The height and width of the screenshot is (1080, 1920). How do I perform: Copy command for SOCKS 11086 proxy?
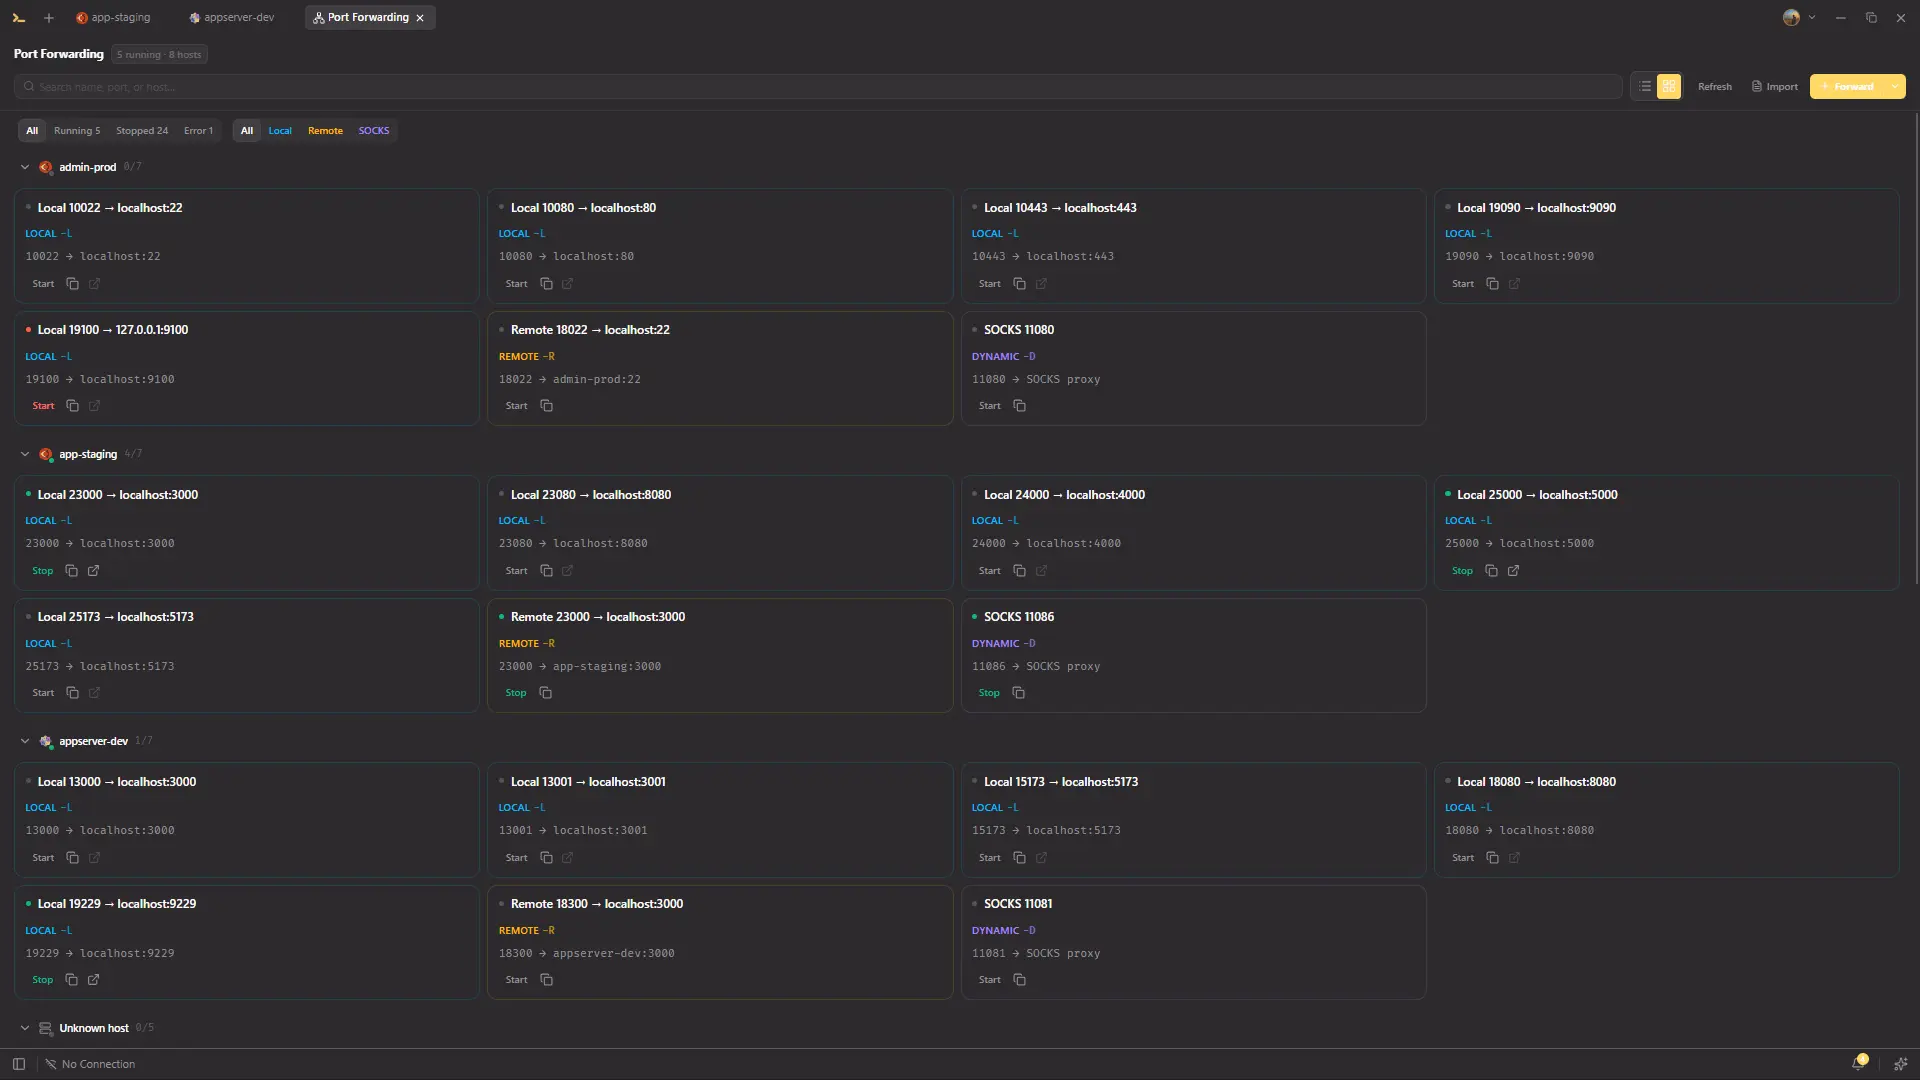coord(1018,693)
